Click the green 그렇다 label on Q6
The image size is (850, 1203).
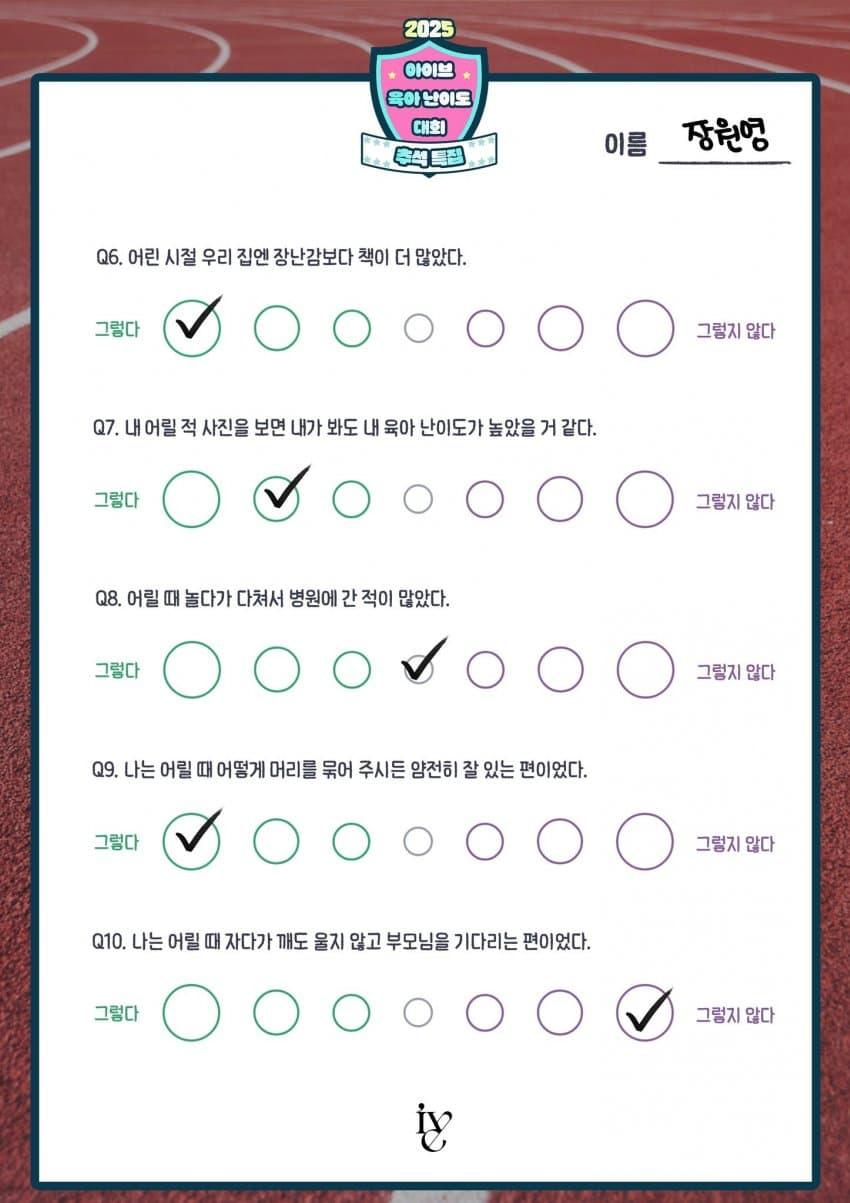pos(117,329)
